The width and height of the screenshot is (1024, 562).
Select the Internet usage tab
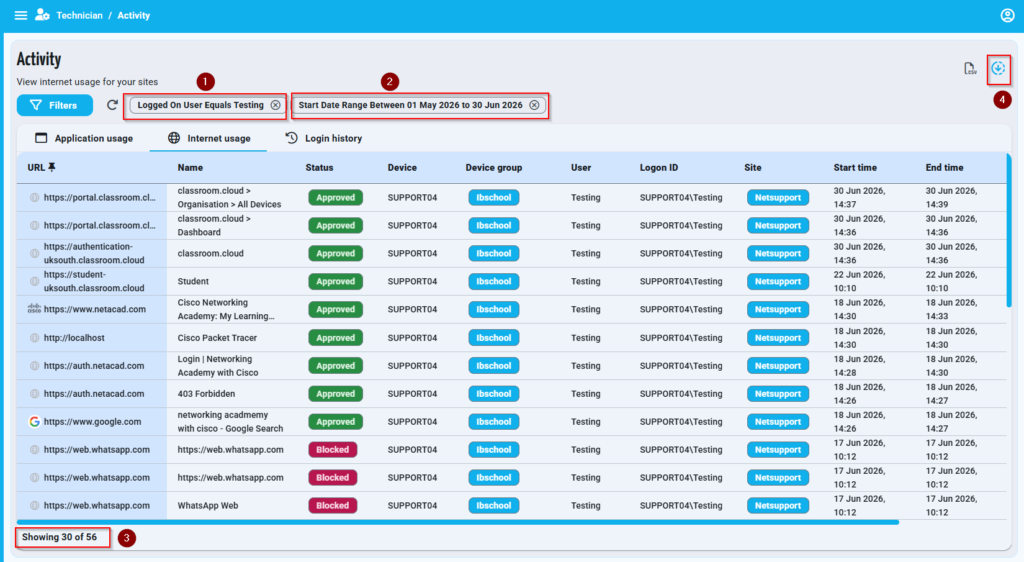pos(209,138)
